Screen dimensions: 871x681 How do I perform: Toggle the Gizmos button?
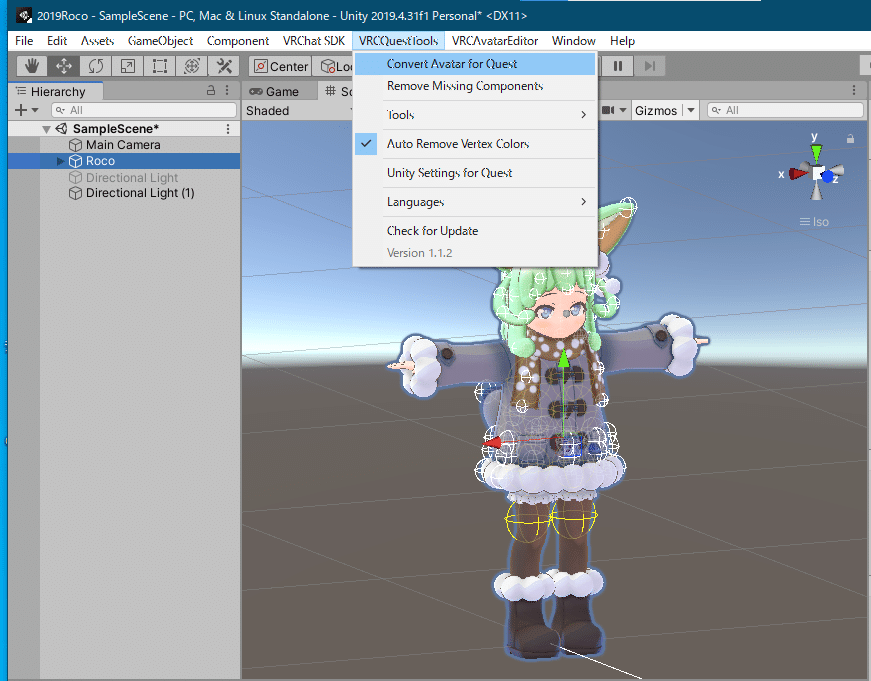tap(656, 111)
